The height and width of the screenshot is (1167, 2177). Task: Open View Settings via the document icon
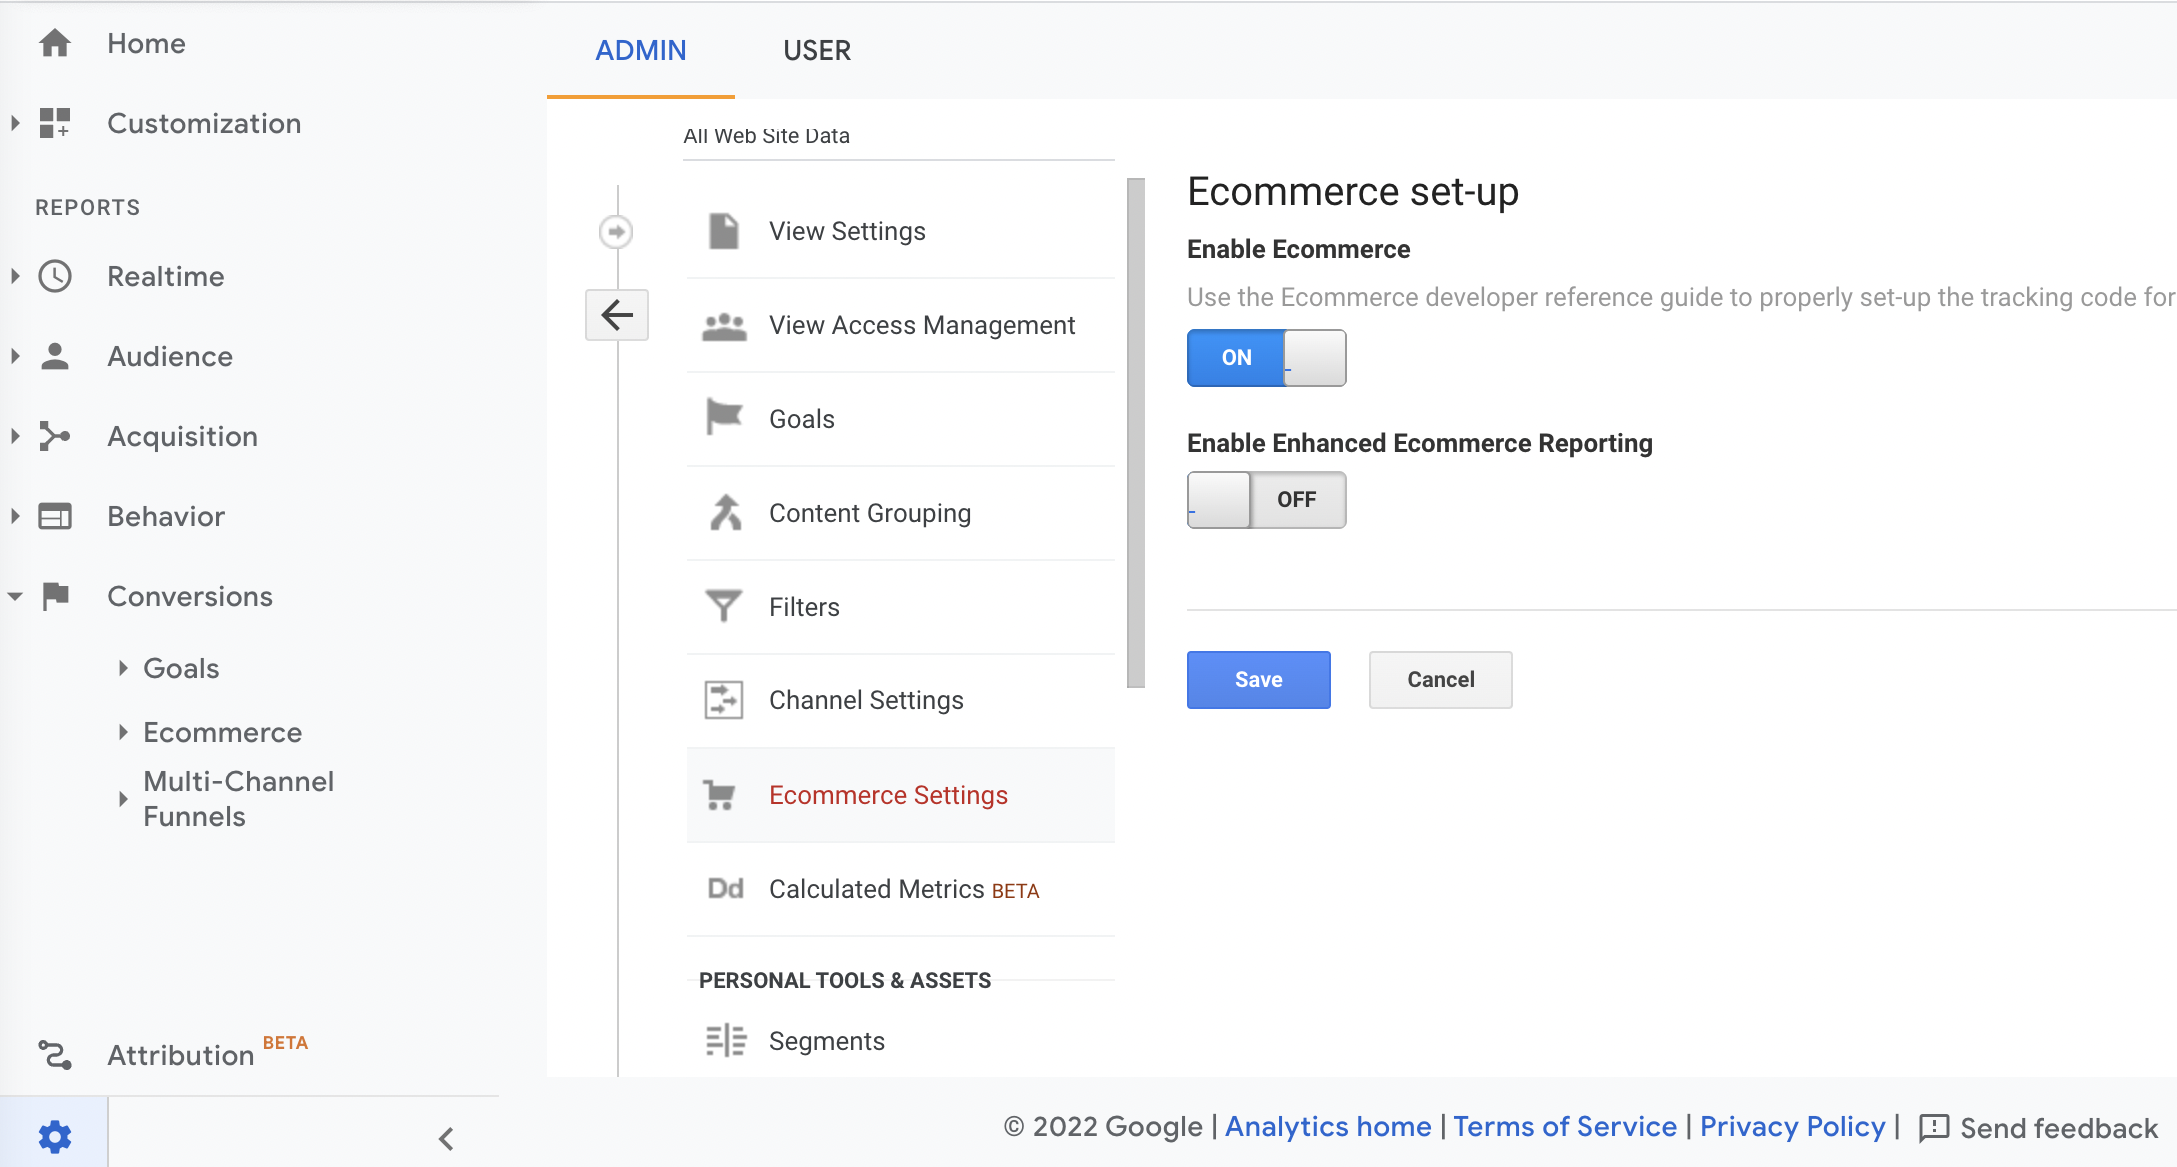724,230
